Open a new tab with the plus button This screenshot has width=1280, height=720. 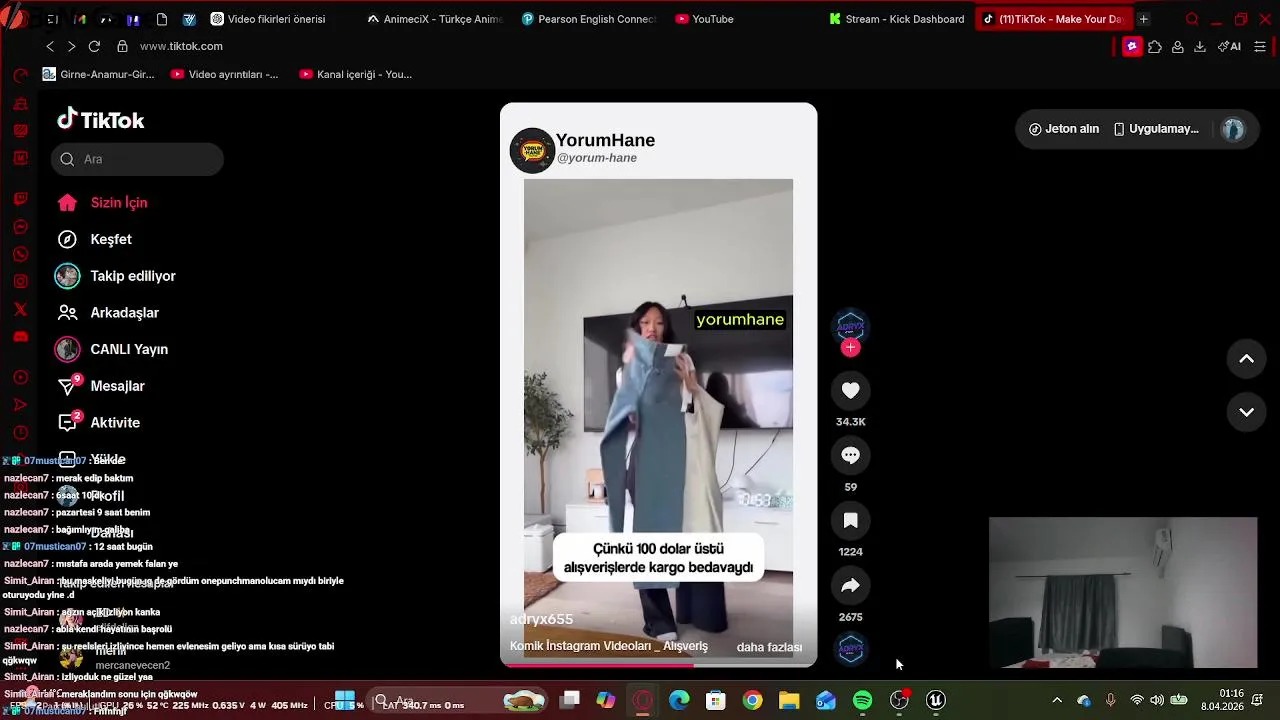click(1143, 19)
